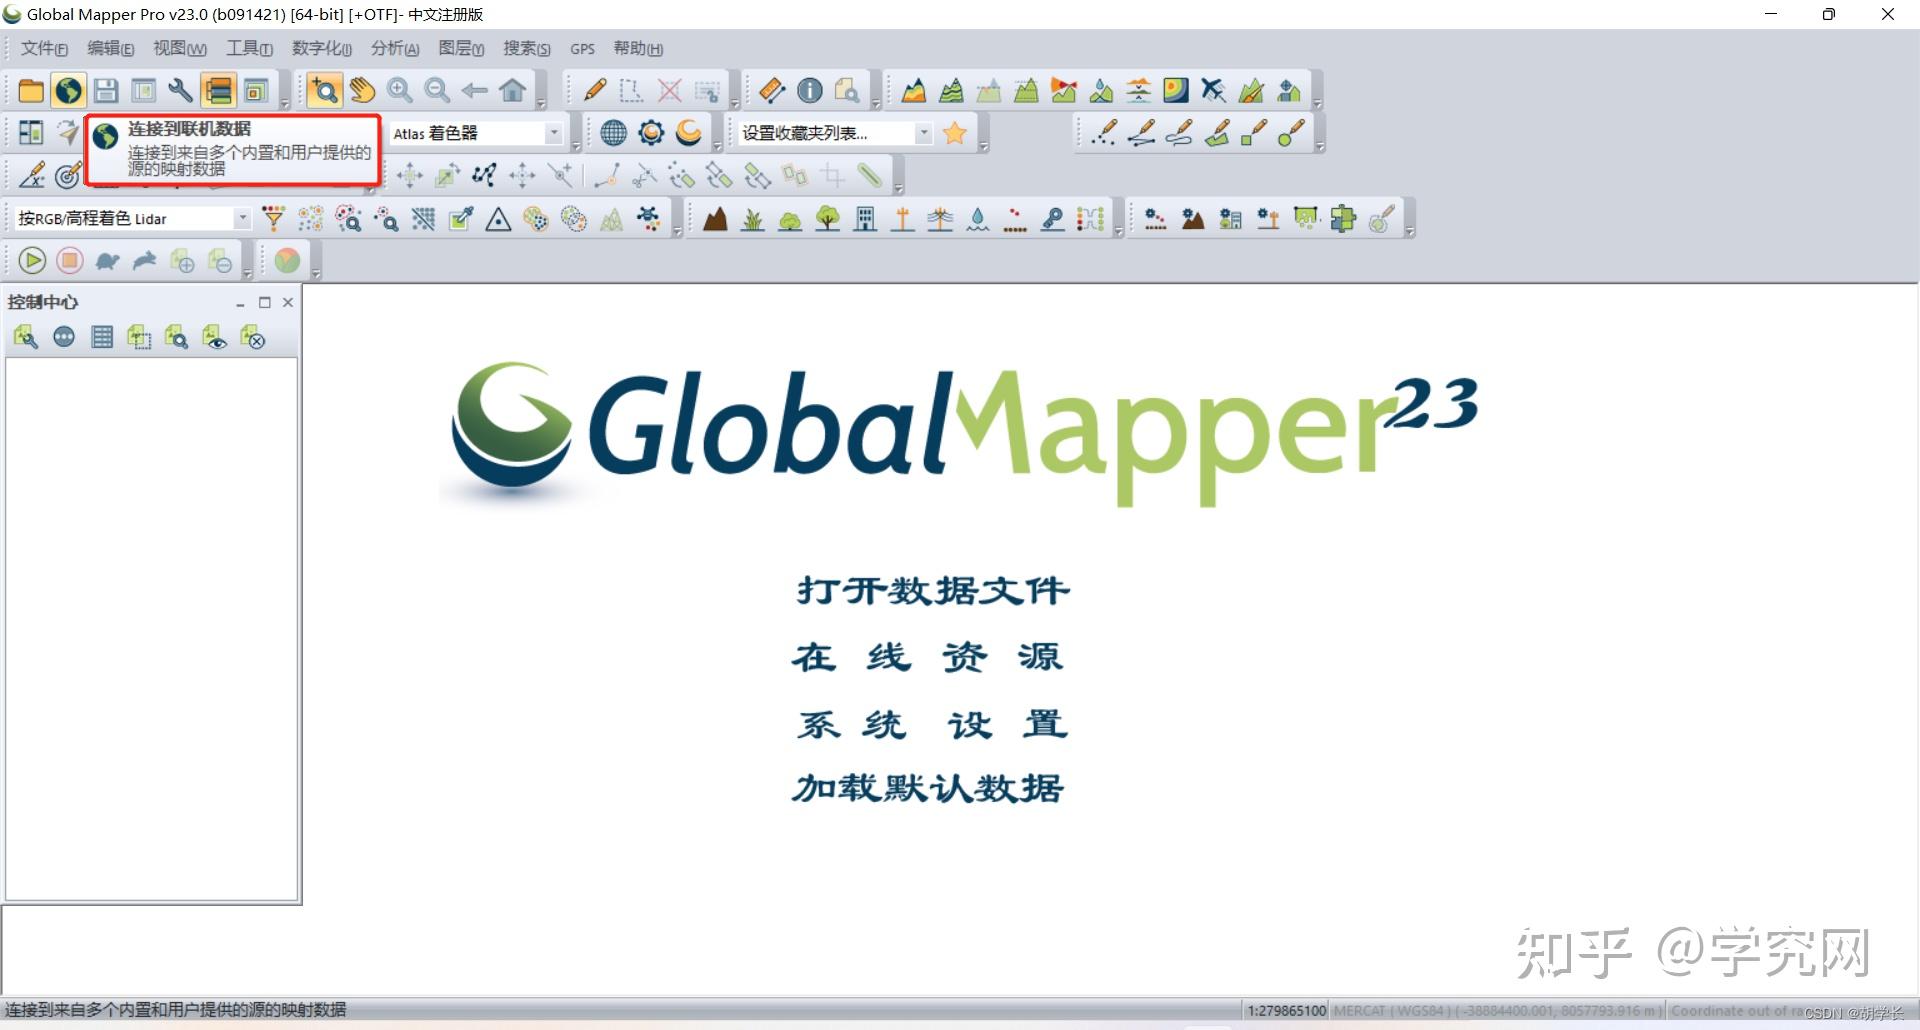Open the 设置收藏夹列表 dropdown
The width and height of the screenshot is (1920, 1030).
pos(923,132)
